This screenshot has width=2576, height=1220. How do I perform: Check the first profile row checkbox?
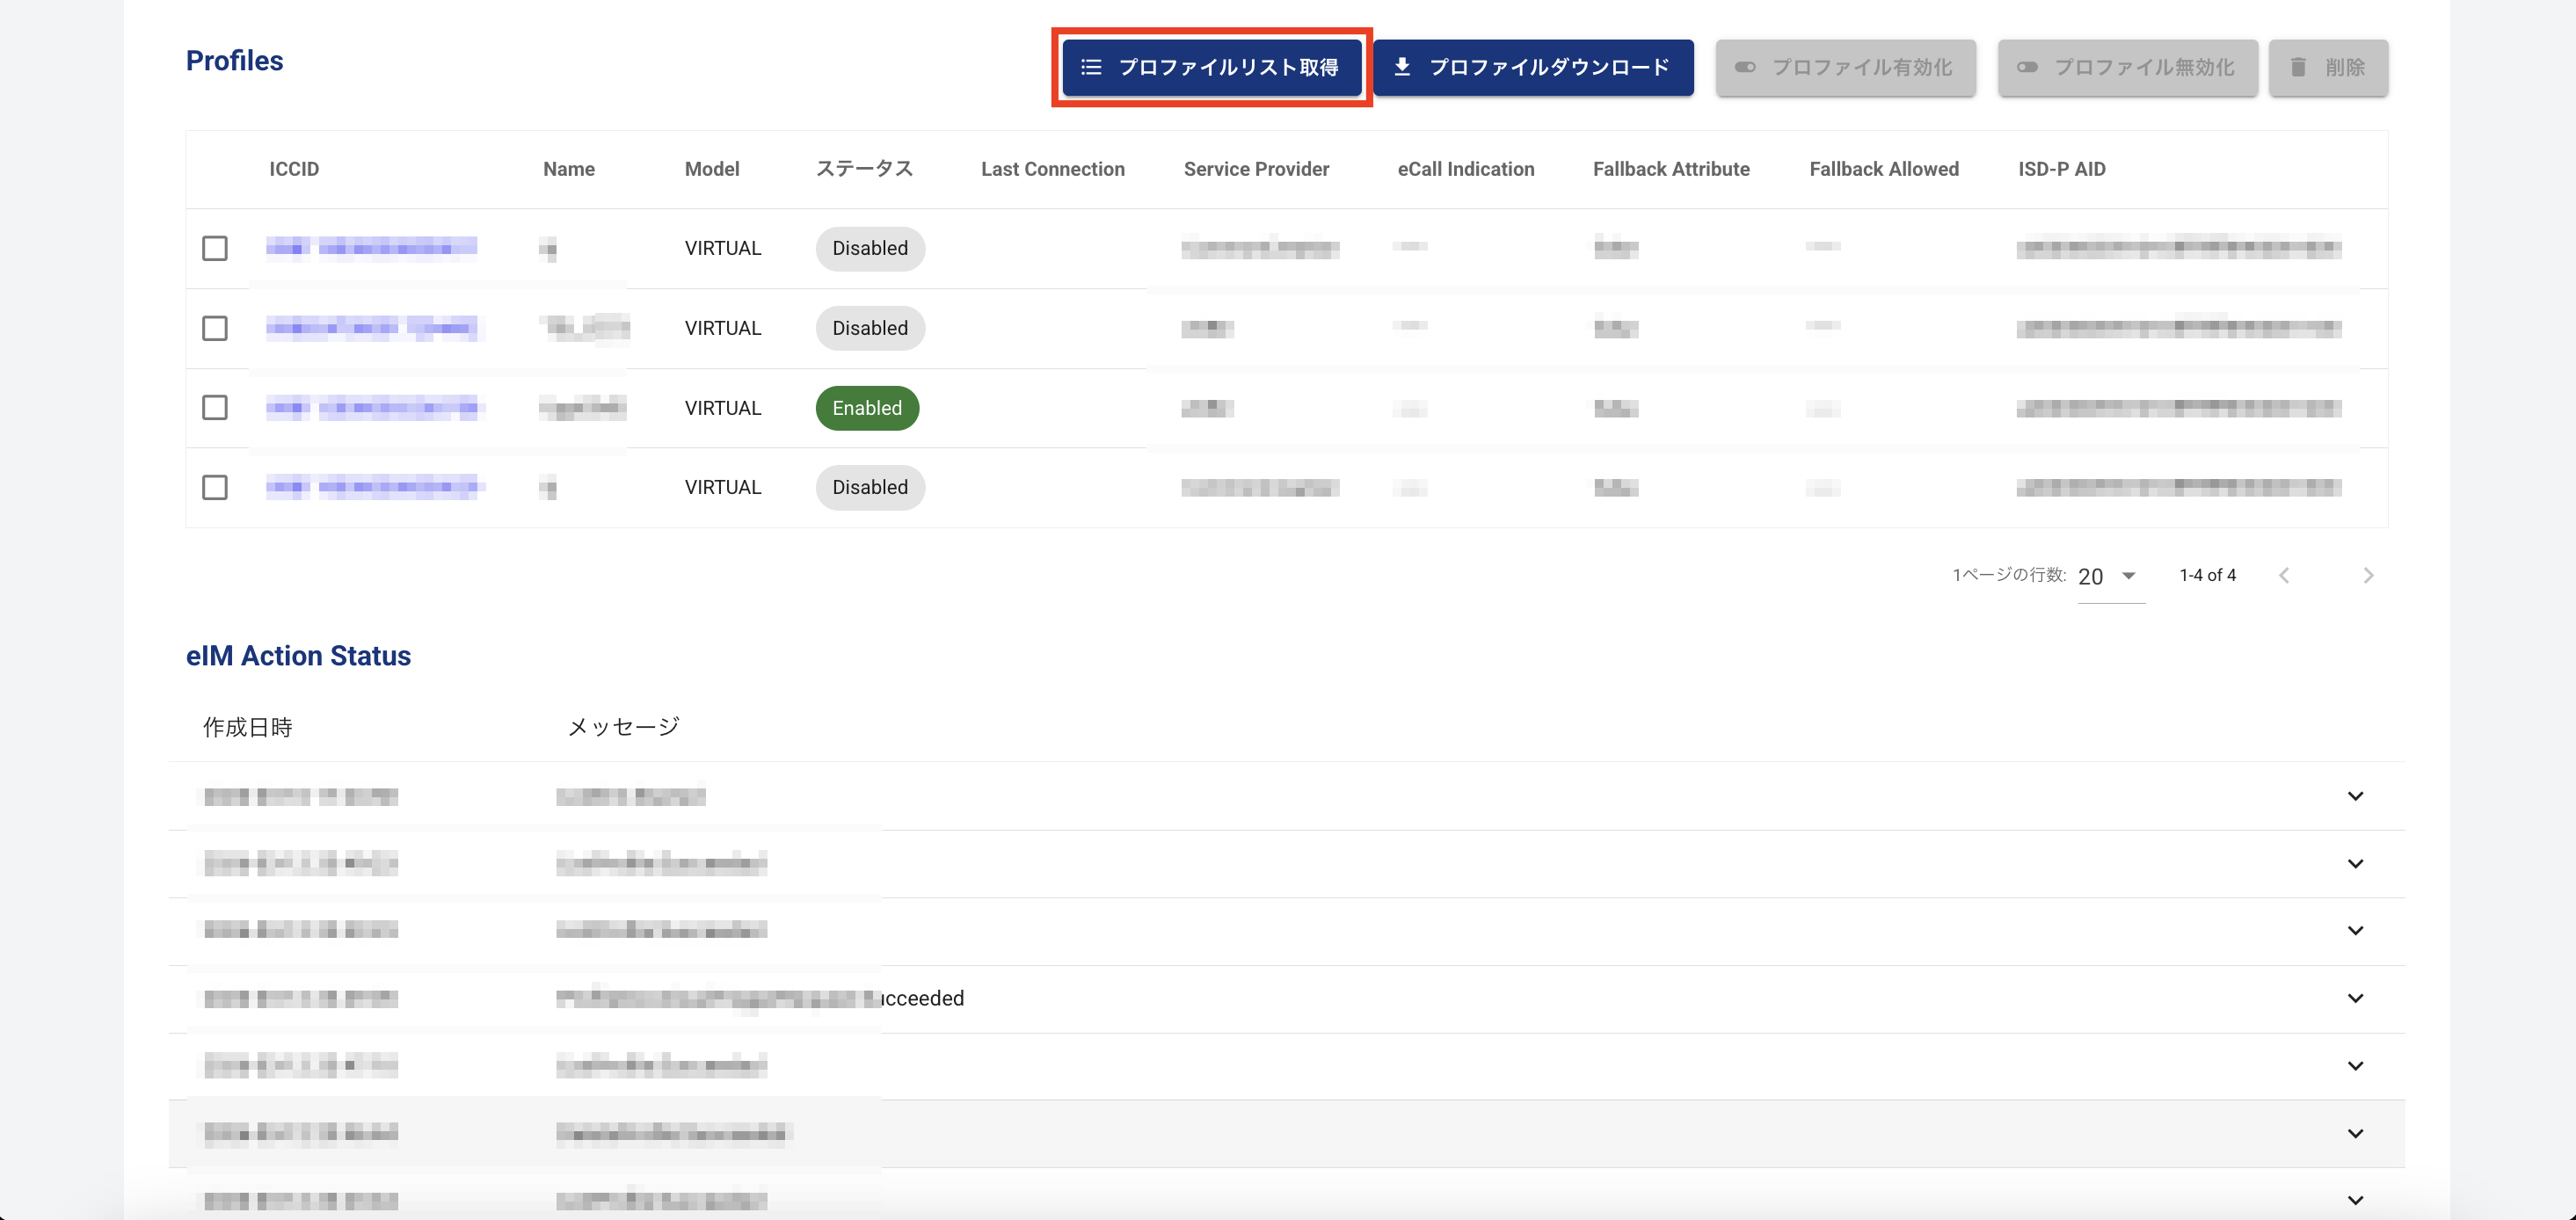coord(215,248)
